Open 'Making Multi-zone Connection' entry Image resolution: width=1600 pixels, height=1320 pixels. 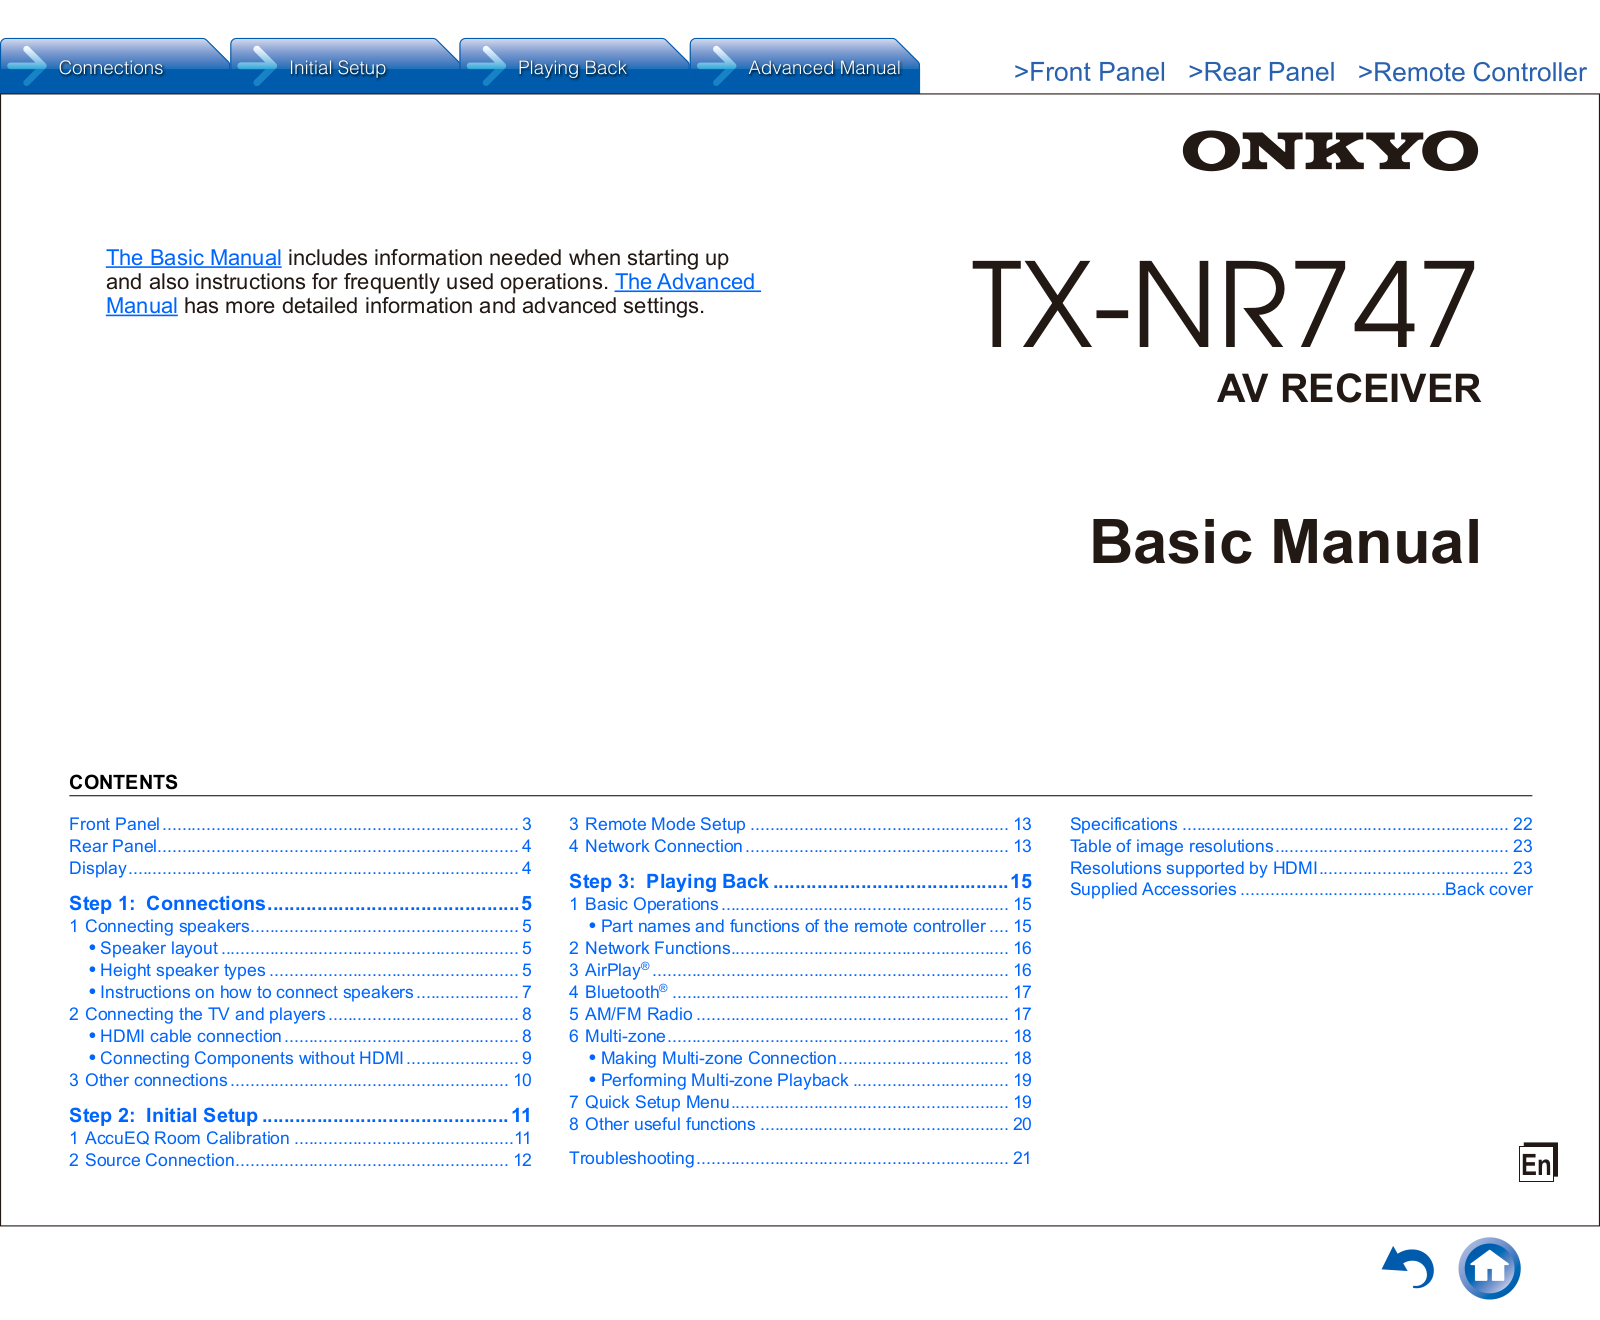[x=810, y=1058]
